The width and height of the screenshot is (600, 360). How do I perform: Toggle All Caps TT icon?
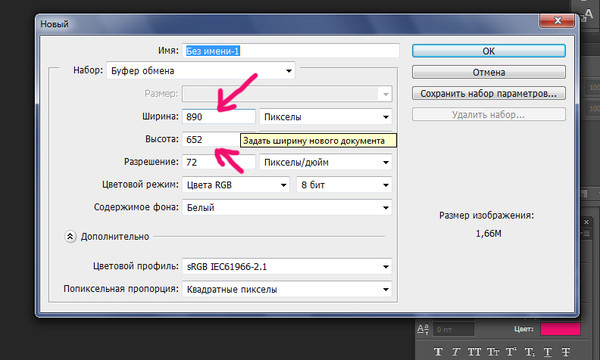coord(474,352)
